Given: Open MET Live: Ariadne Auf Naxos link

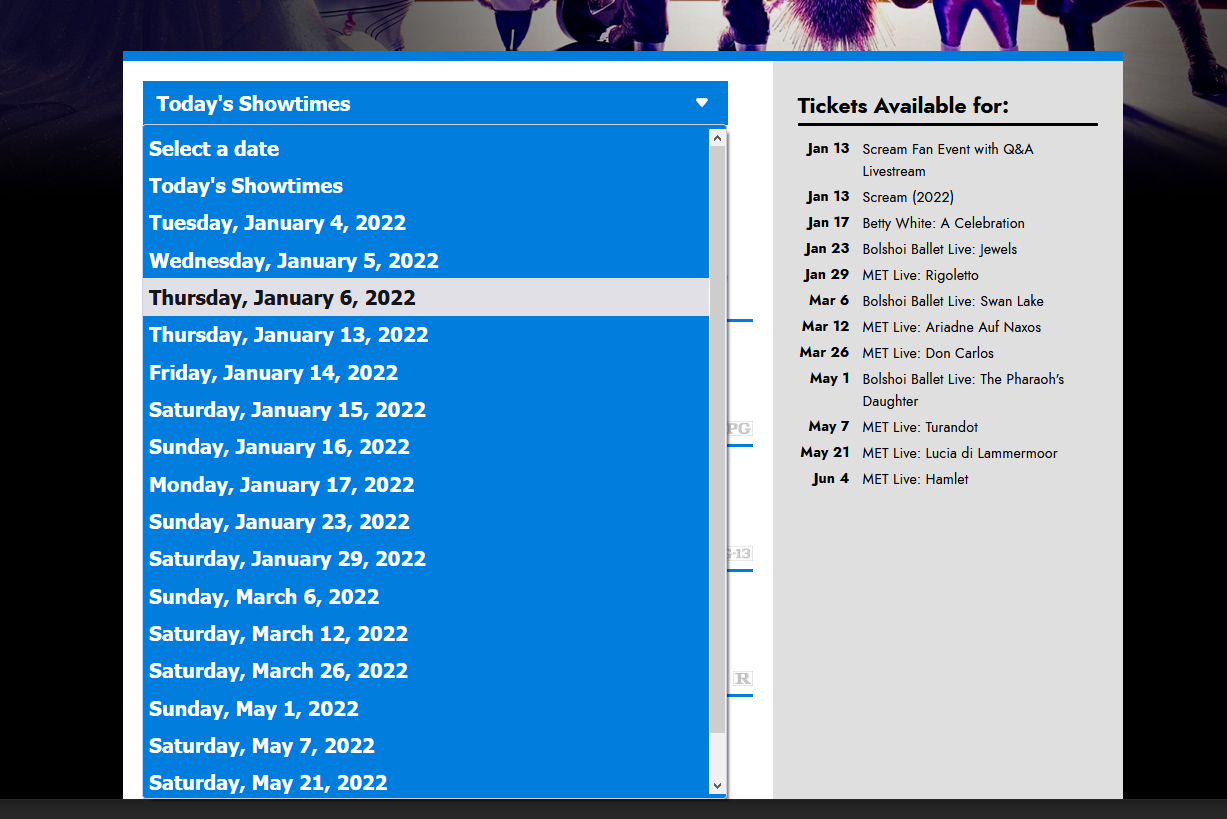Looking at the screenshot, I should [951, 327].
